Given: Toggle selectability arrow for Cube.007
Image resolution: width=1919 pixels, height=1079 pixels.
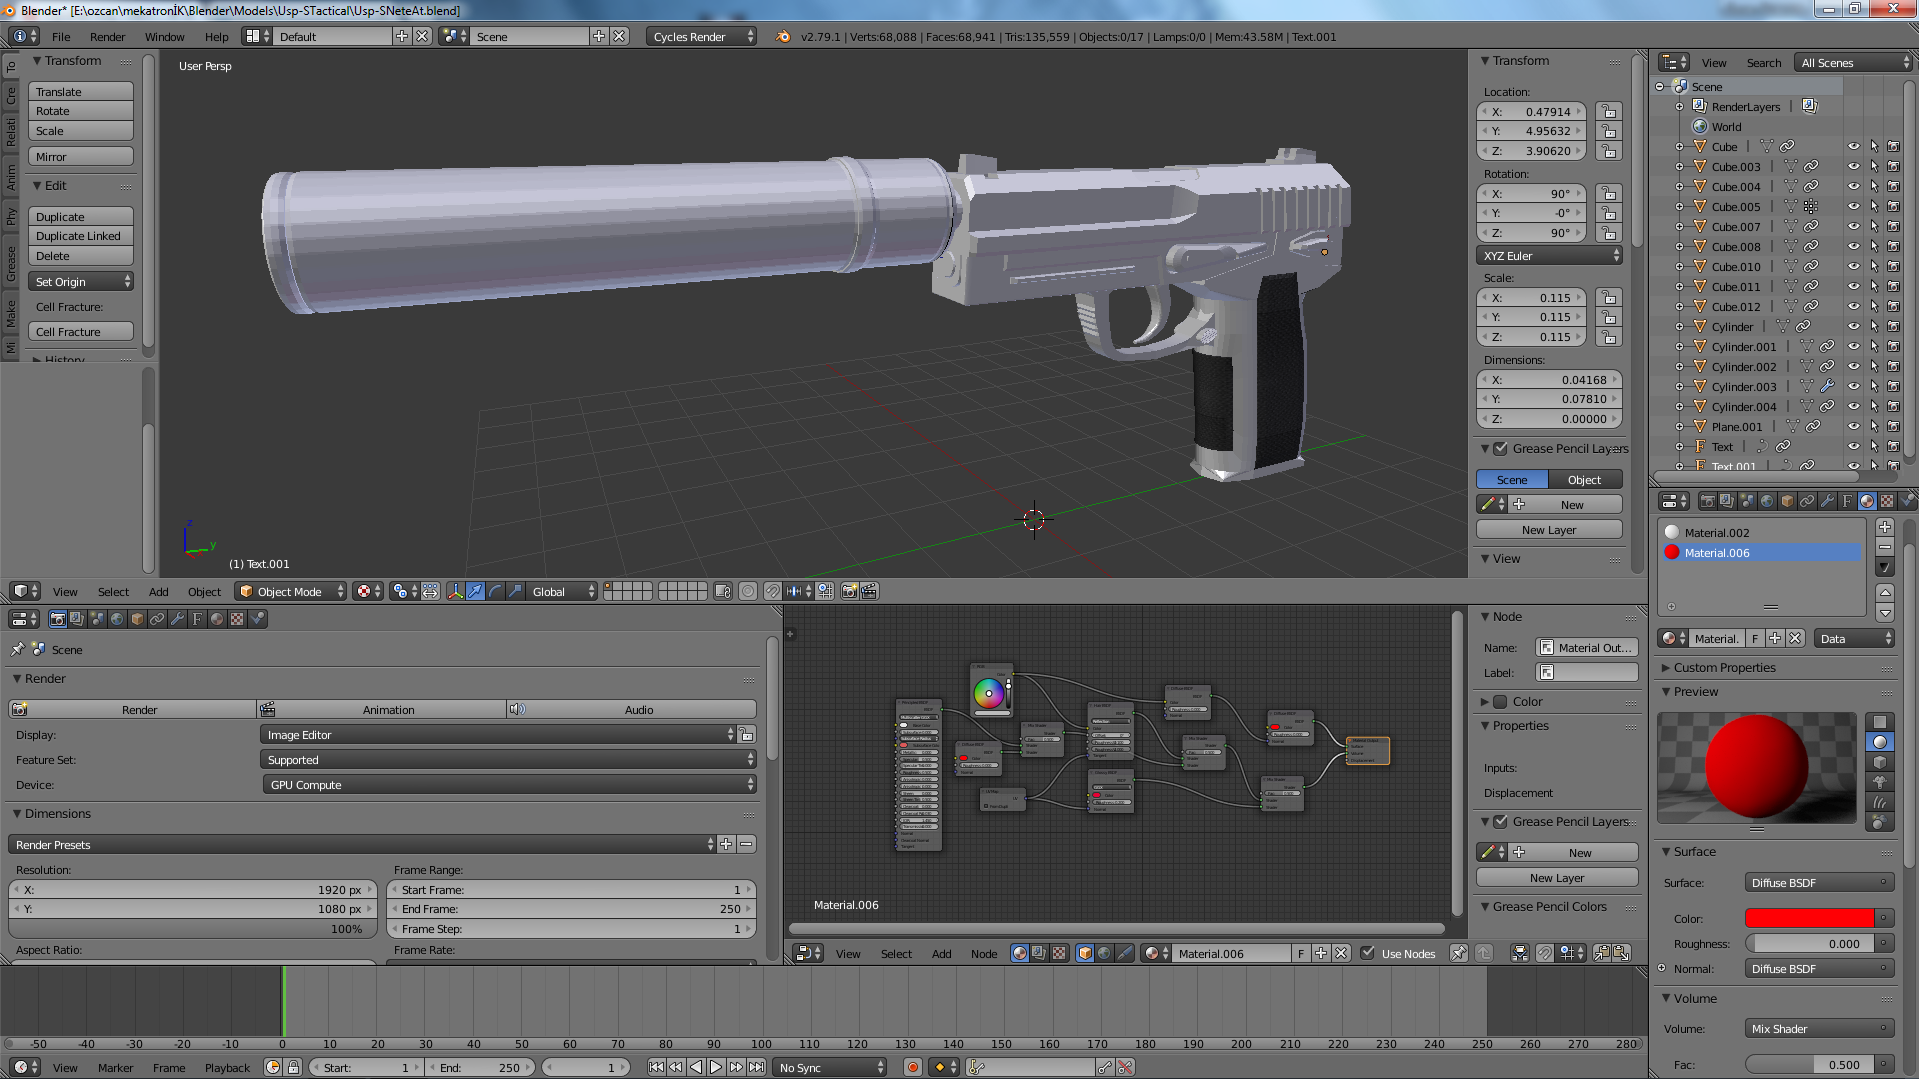Looking at the screenshot, I should click(1874, 227).
